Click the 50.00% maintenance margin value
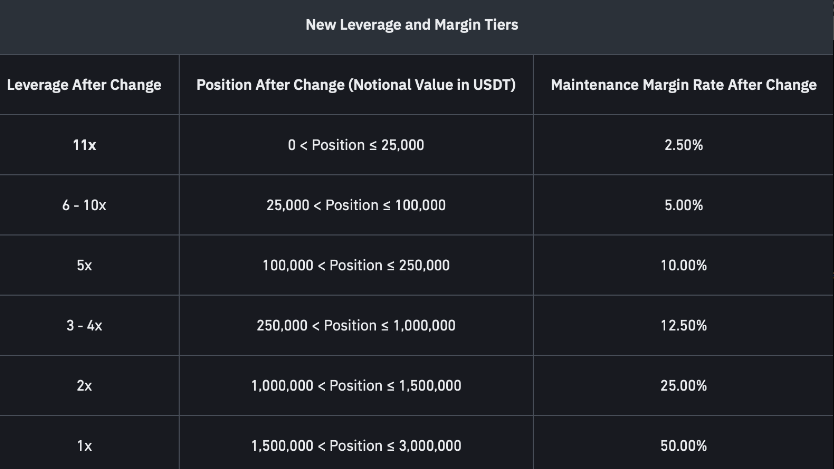 [683, 446]
